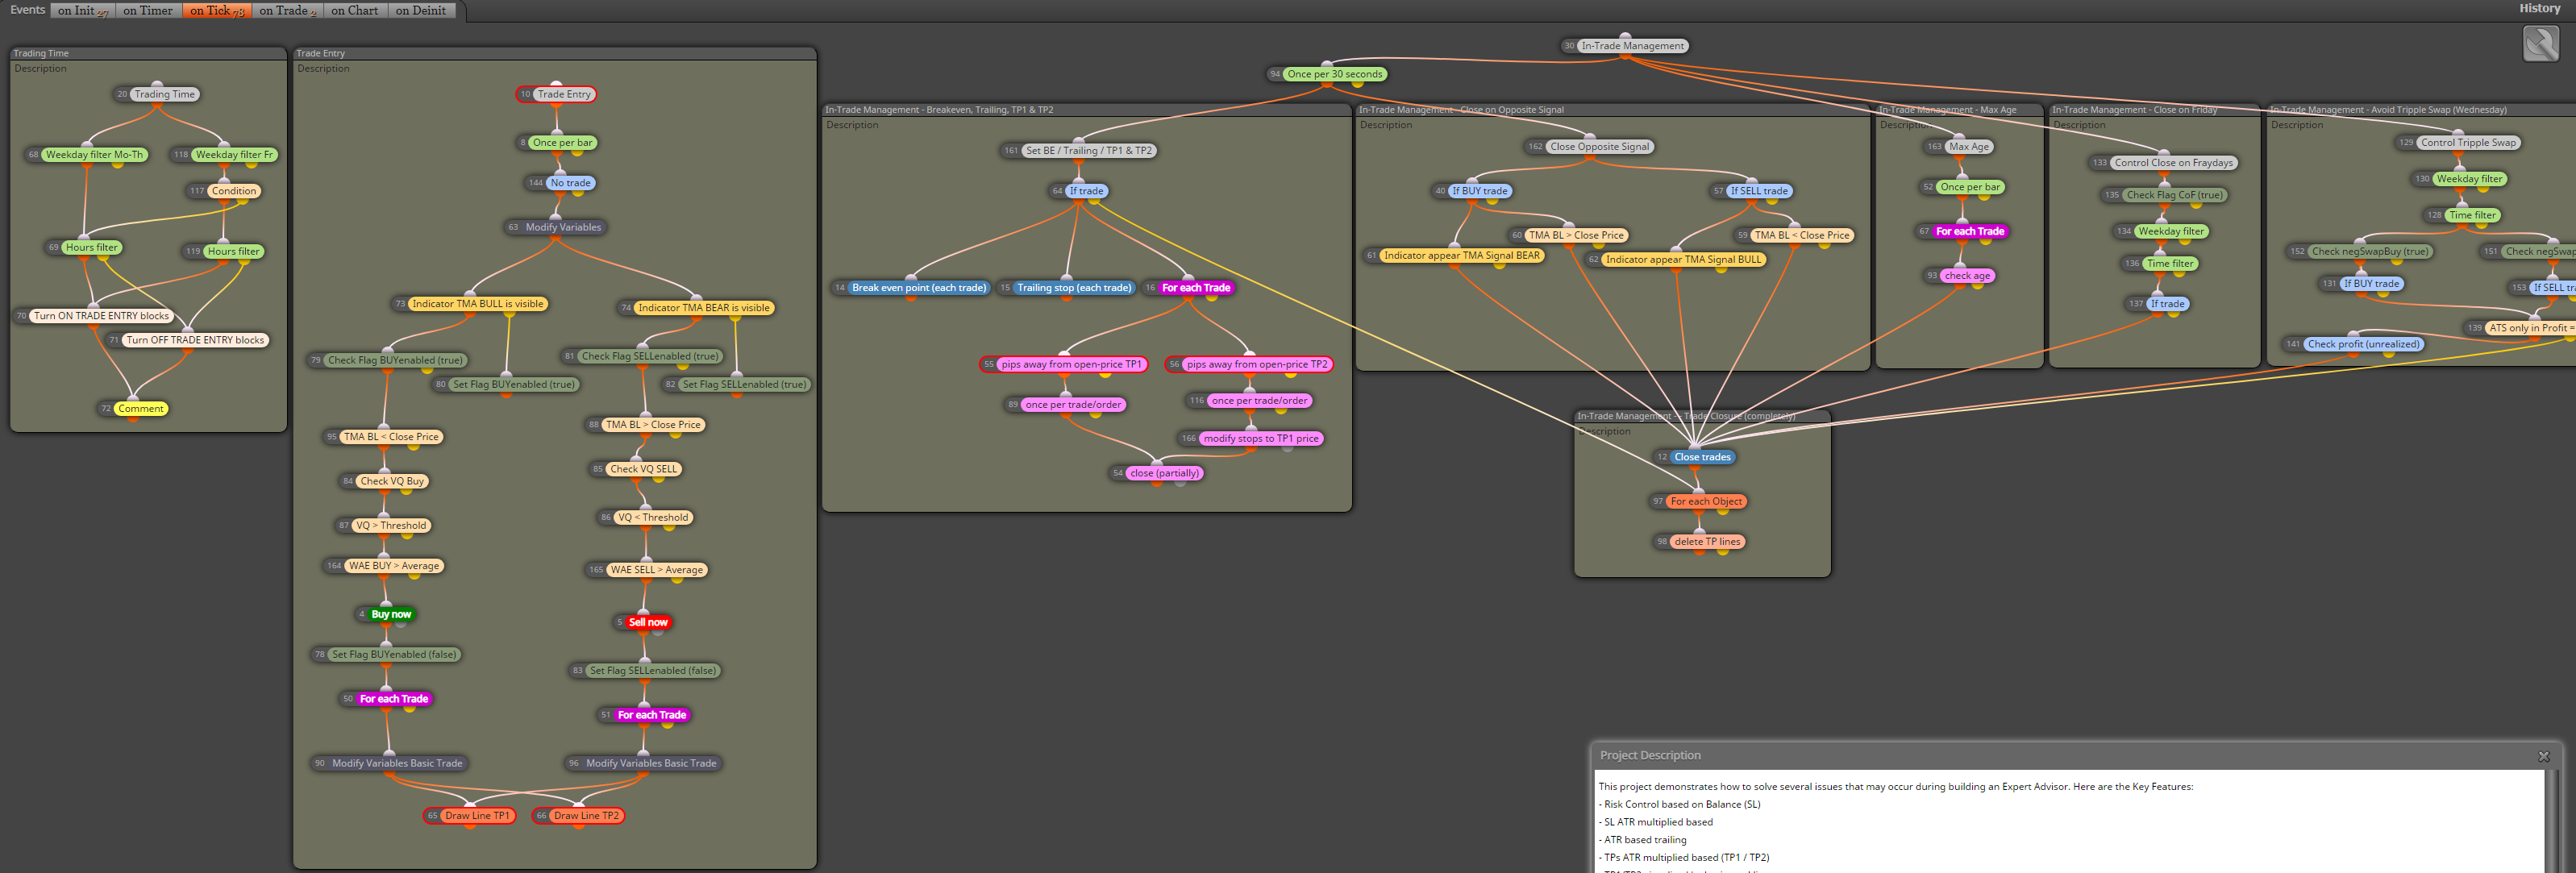
Task: Close the Project Description panel
Action: click(2544, 756)
